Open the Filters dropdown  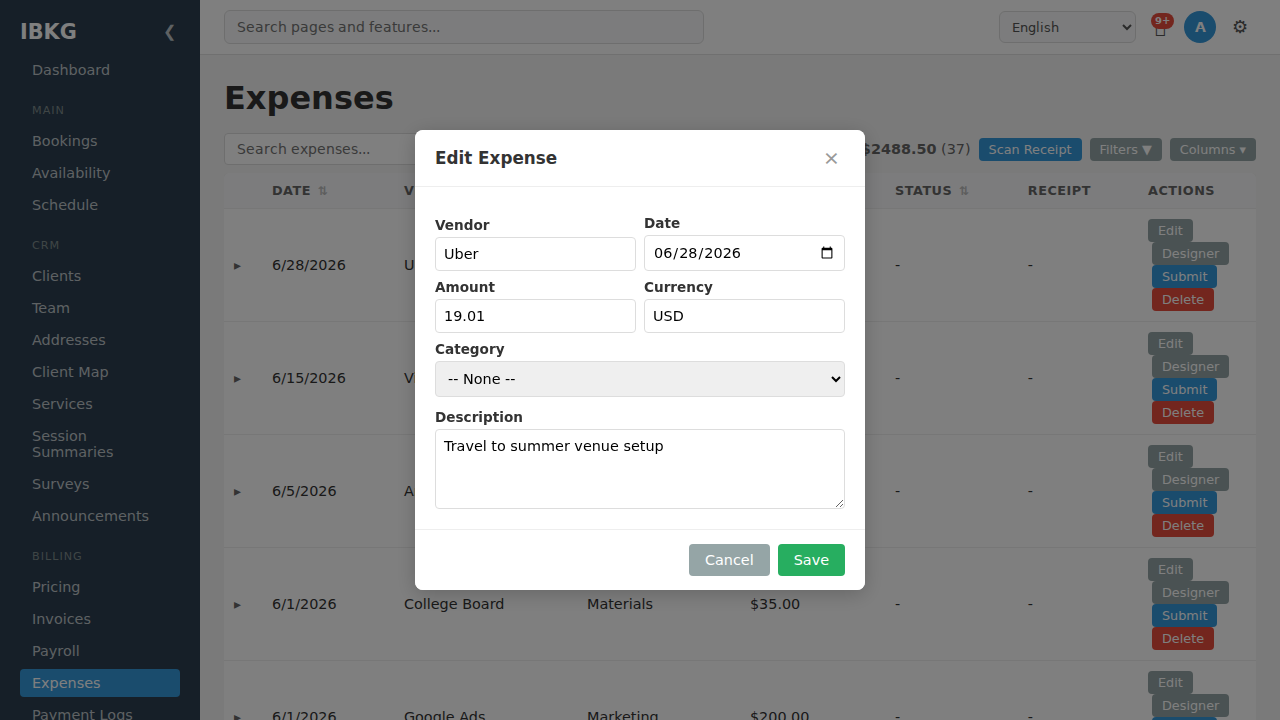tap(1126, 150)
